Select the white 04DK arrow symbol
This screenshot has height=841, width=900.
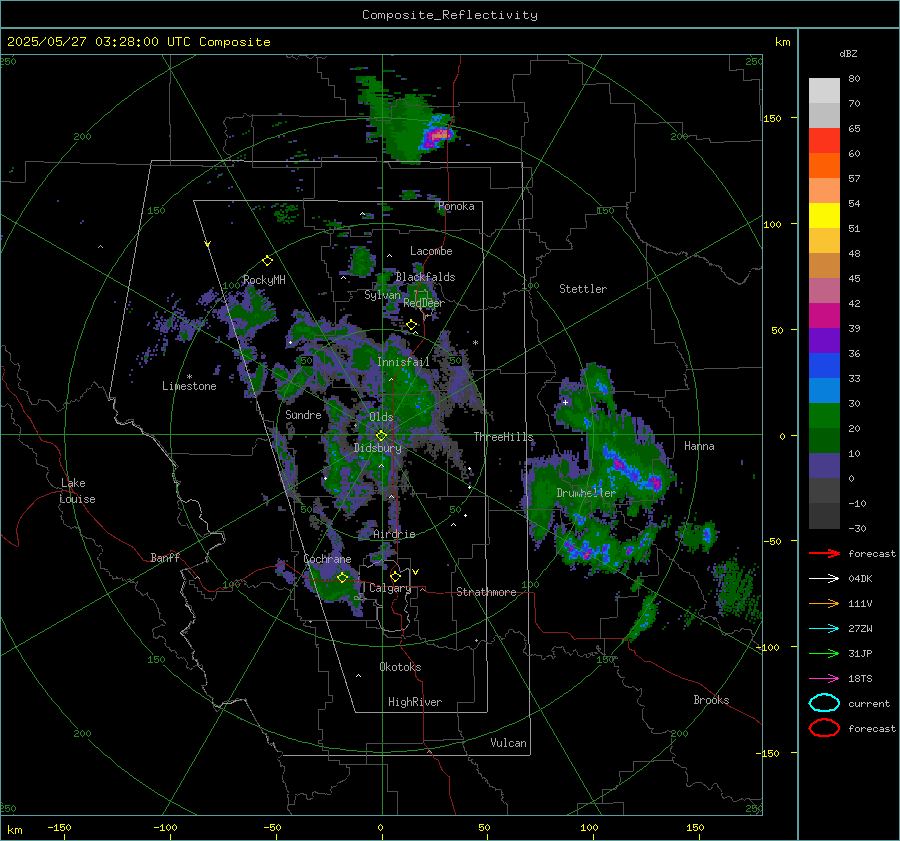824,578
